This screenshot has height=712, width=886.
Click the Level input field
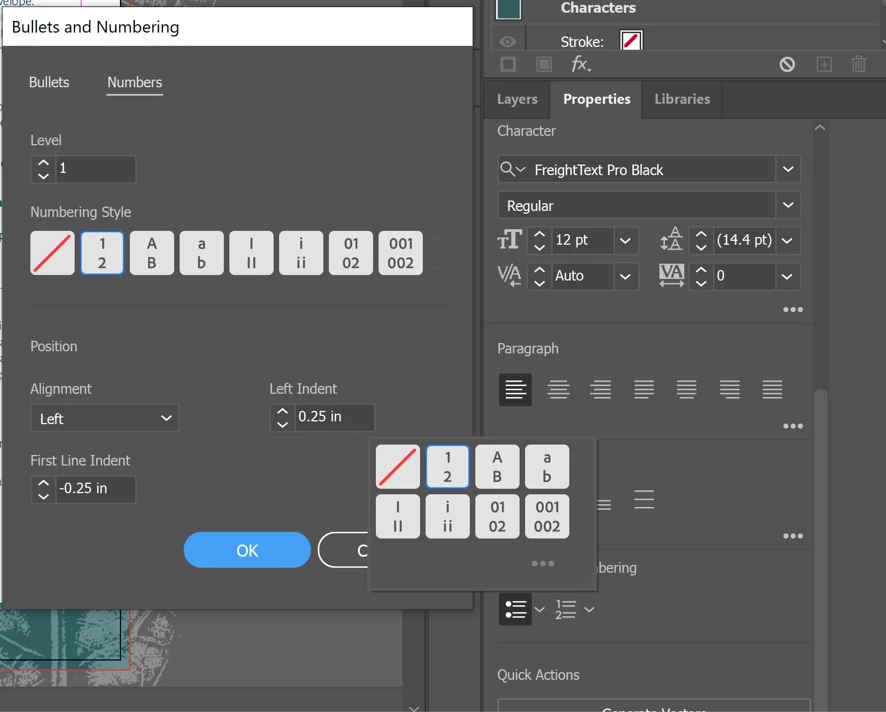95,168
